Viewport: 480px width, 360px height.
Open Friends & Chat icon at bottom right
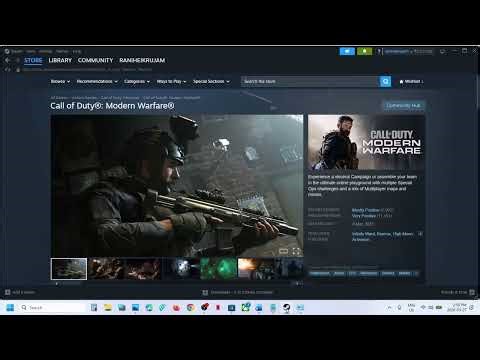tap(472, 292)
